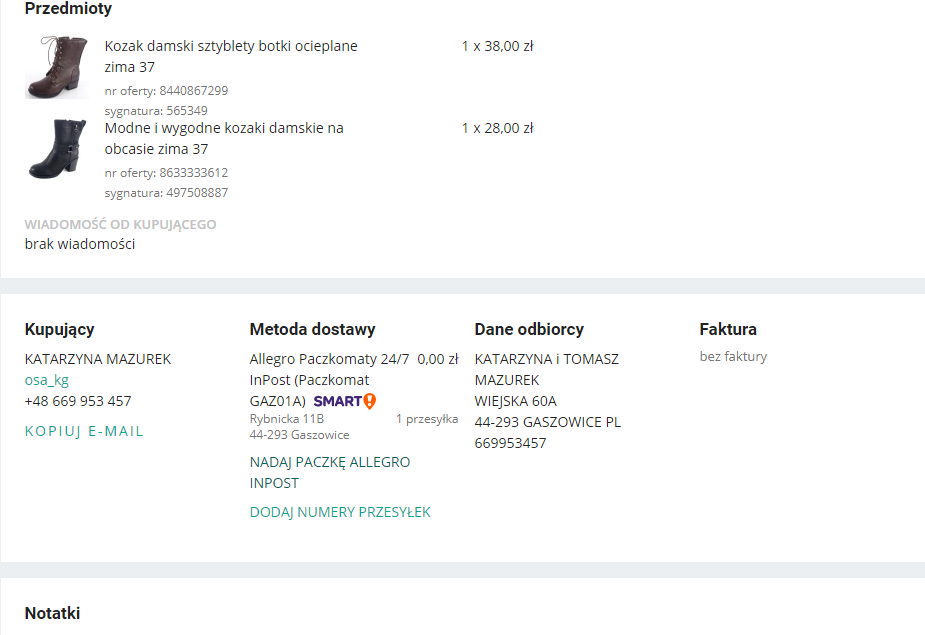Select offer number 8440867299
This screenshot has height=635, width=925.
[x=193, y=90]
